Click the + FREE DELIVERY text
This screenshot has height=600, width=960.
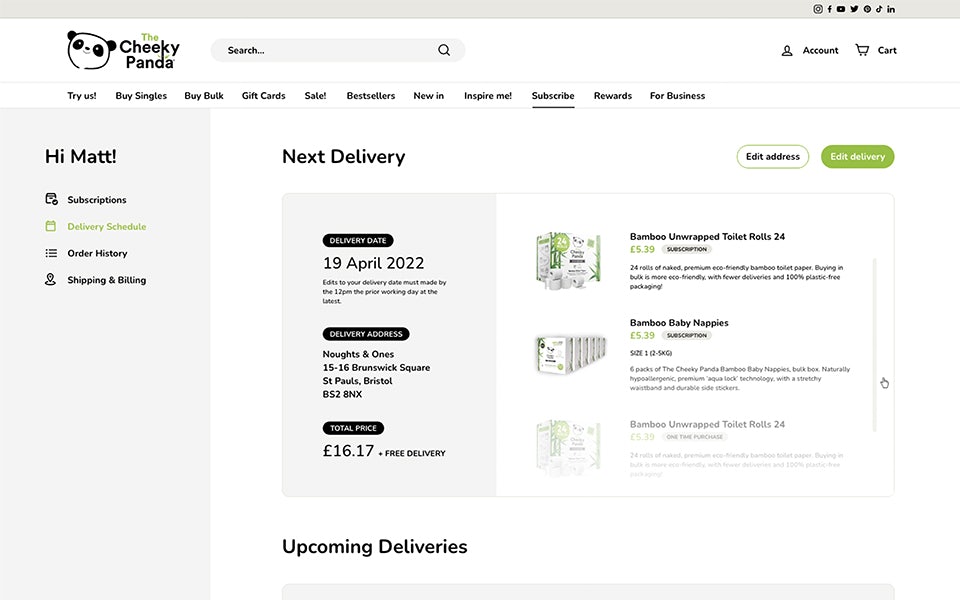coord(412,454)
